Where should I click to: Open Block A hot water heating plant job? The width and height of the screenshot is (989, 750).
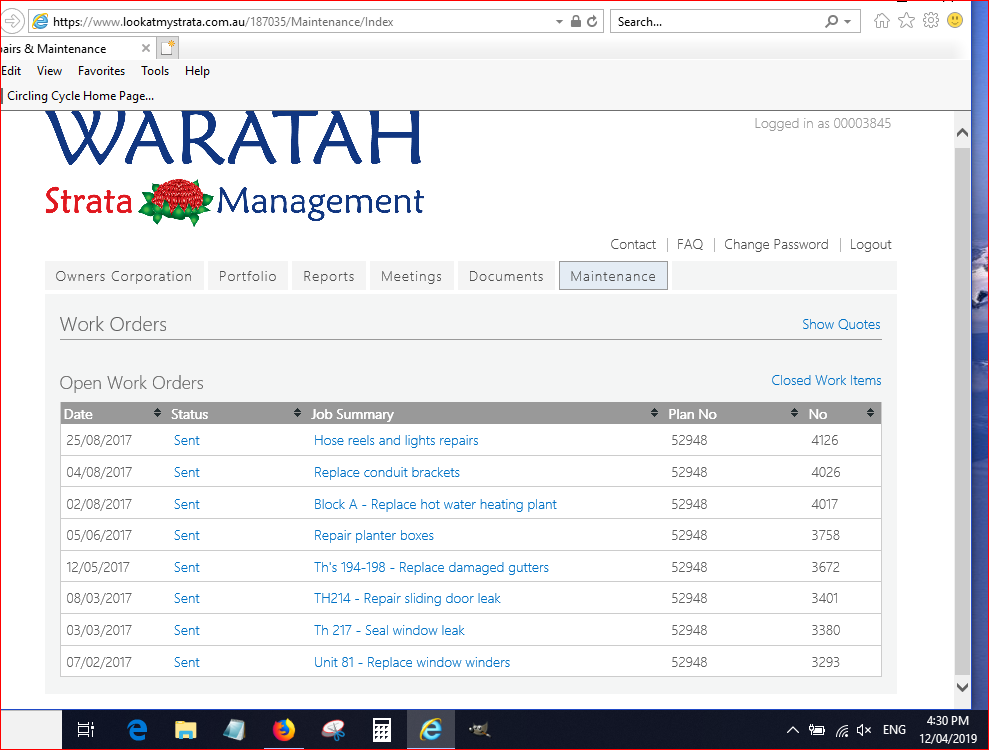pyautogui.click(x=435, y=505)
